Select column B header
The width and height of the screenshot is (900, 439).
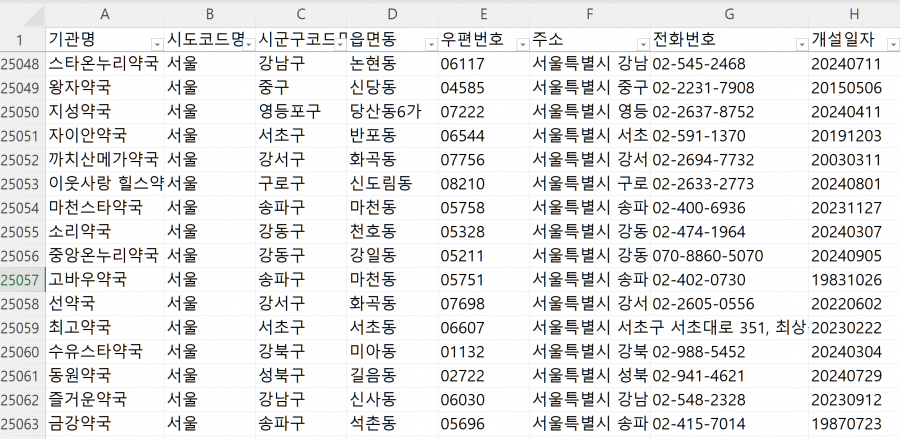click(210, 15)
